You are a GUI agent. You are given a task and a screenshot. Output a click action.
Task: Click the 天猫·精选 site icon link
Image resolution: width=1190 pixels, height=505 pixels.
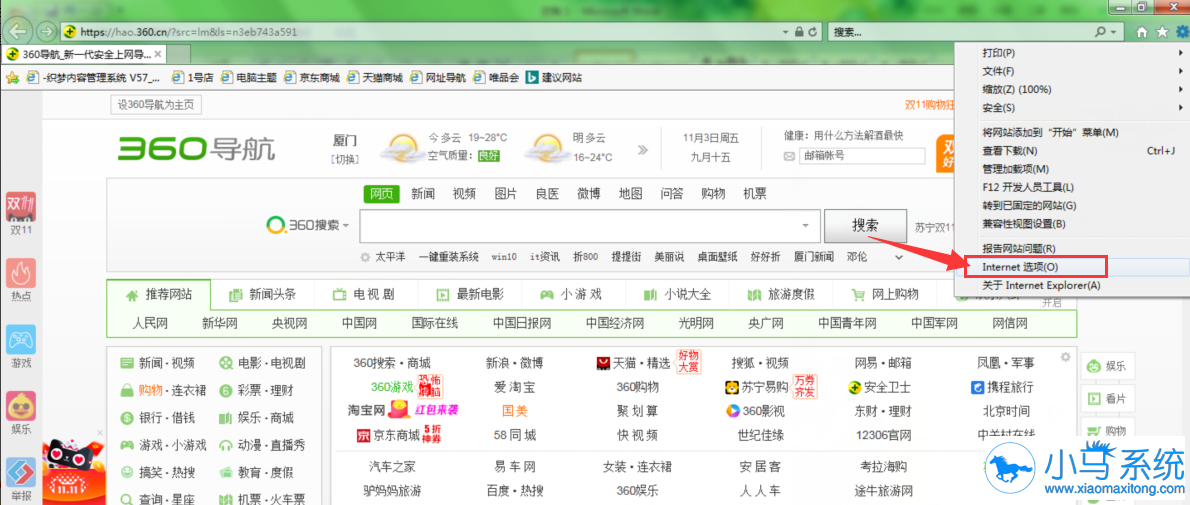tap(633, 364)
